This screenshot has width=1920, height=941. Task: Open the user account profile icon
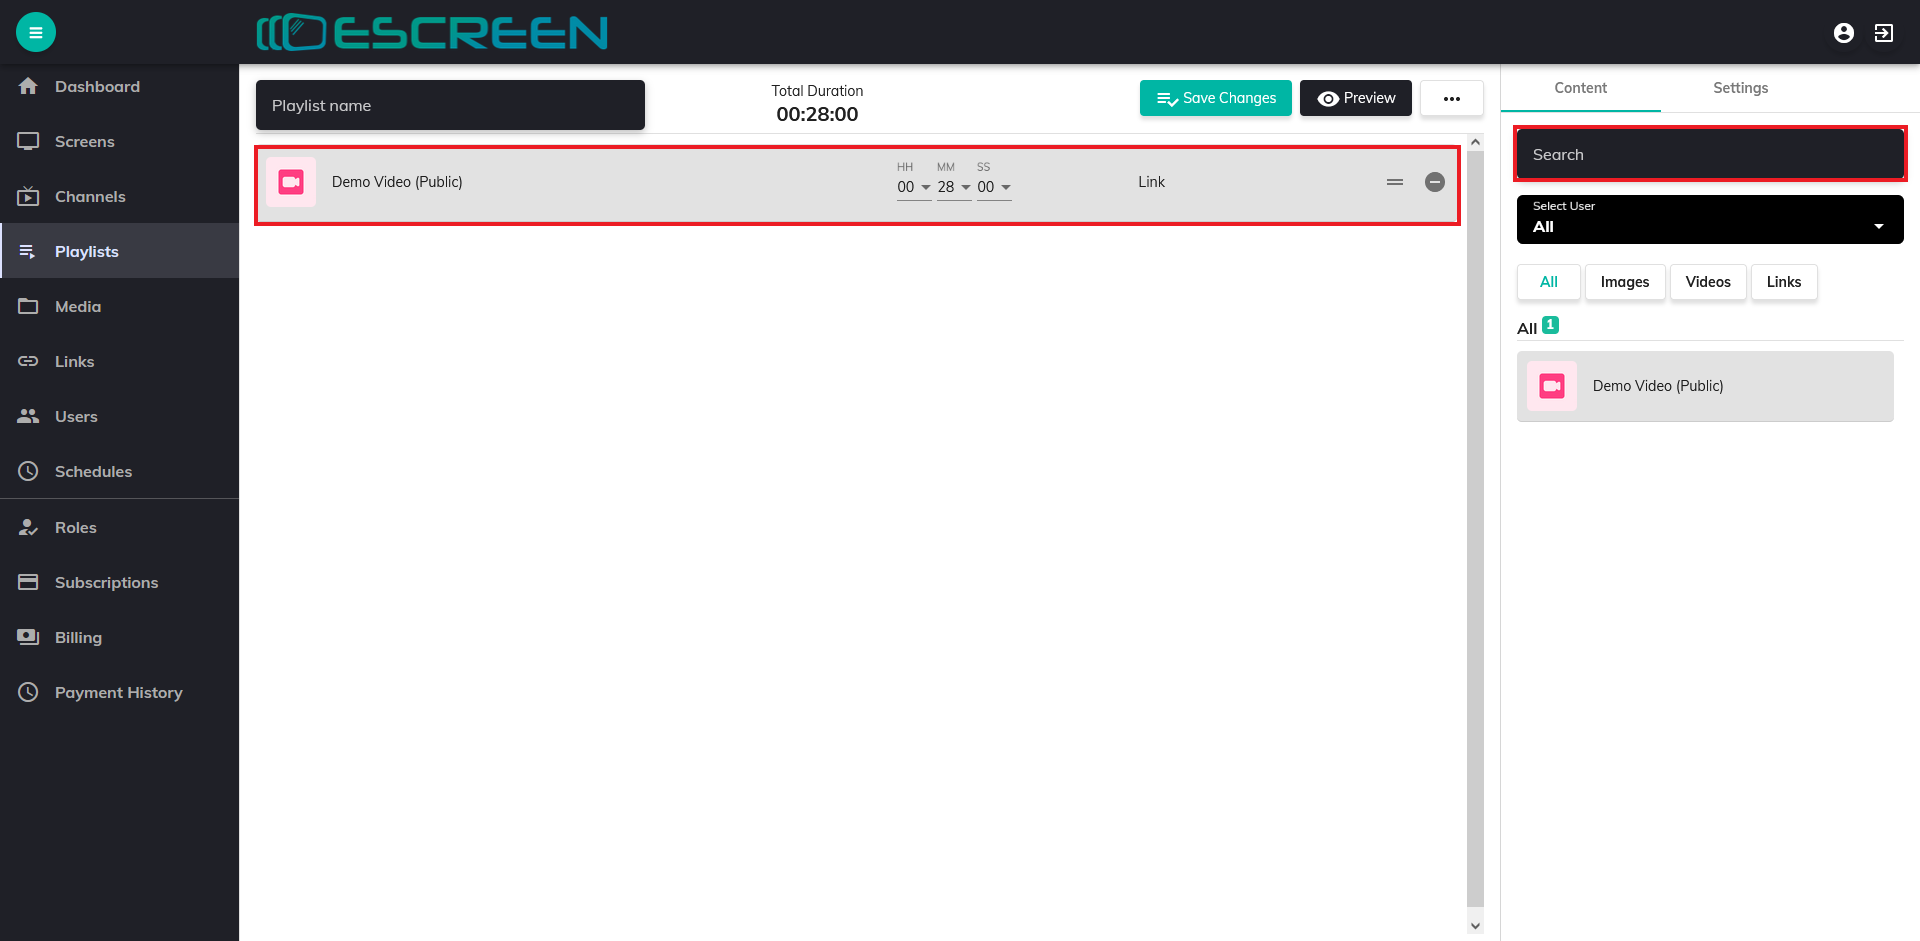pyautogui.click(x=1843, y=33)
